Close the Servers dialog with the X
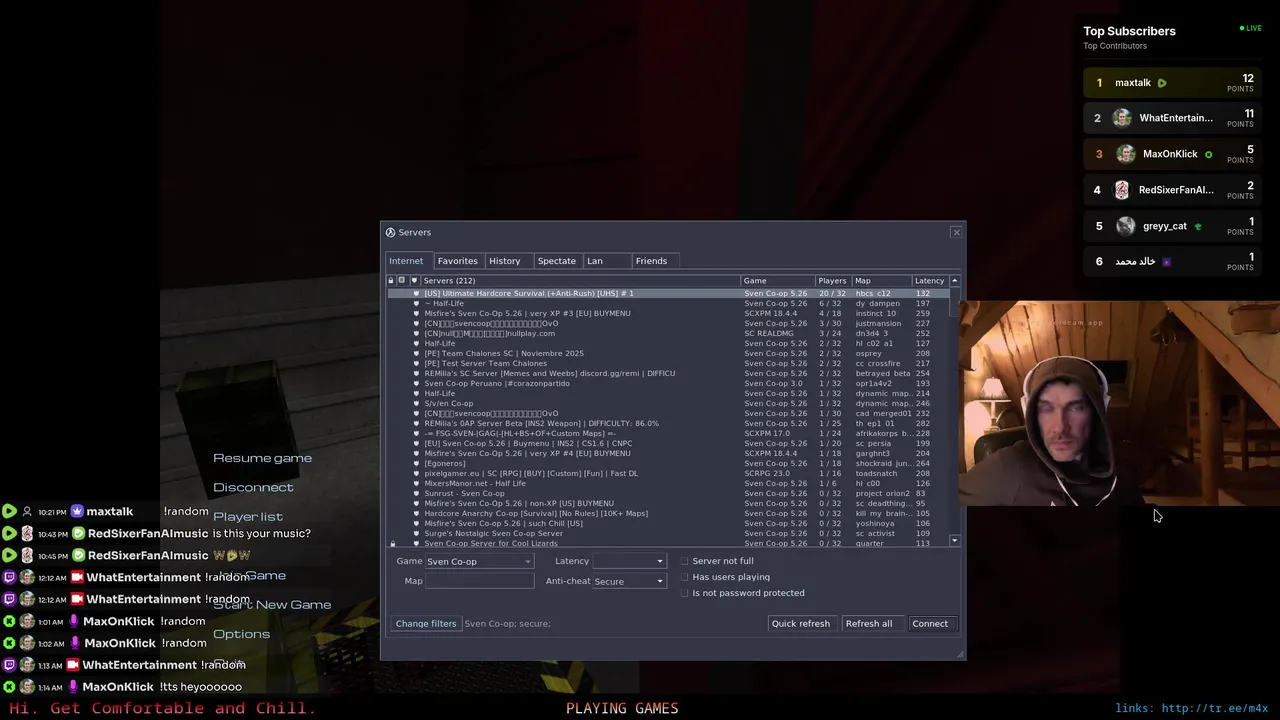Viewport: 1280px width, 720px height. 956,232
